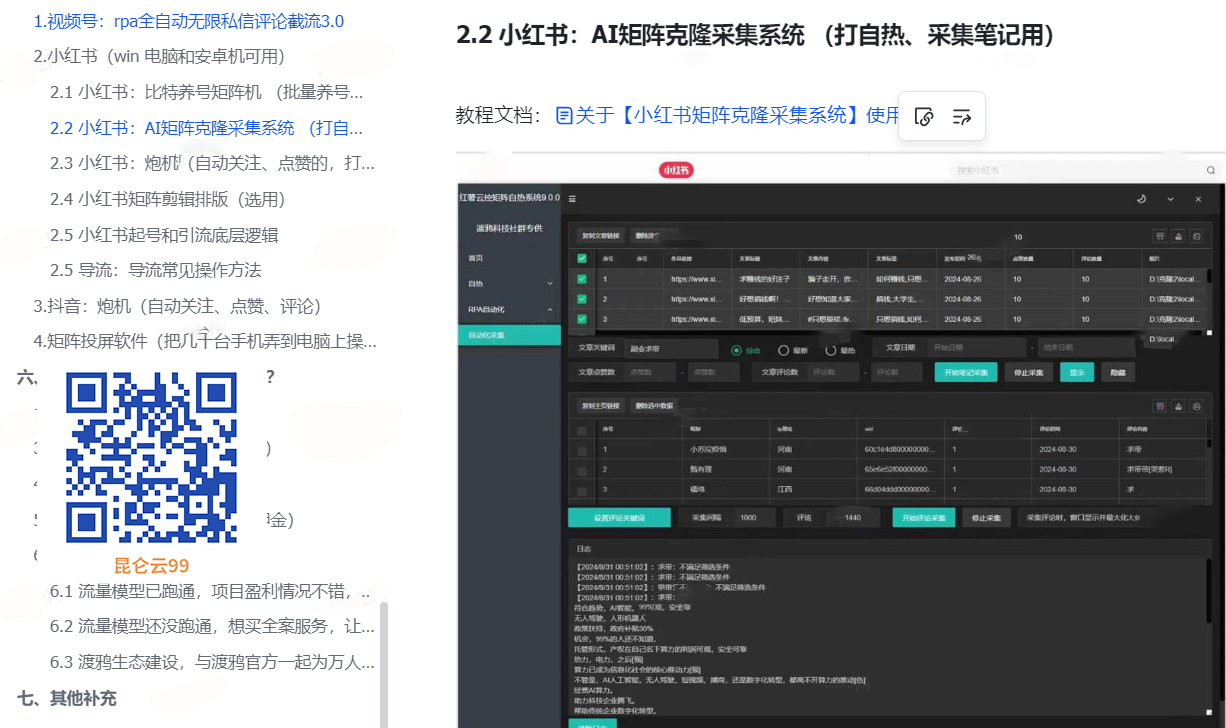
Task: Click the 文章关键词 input containing 副业求带
Action: [x=672, y=349]
